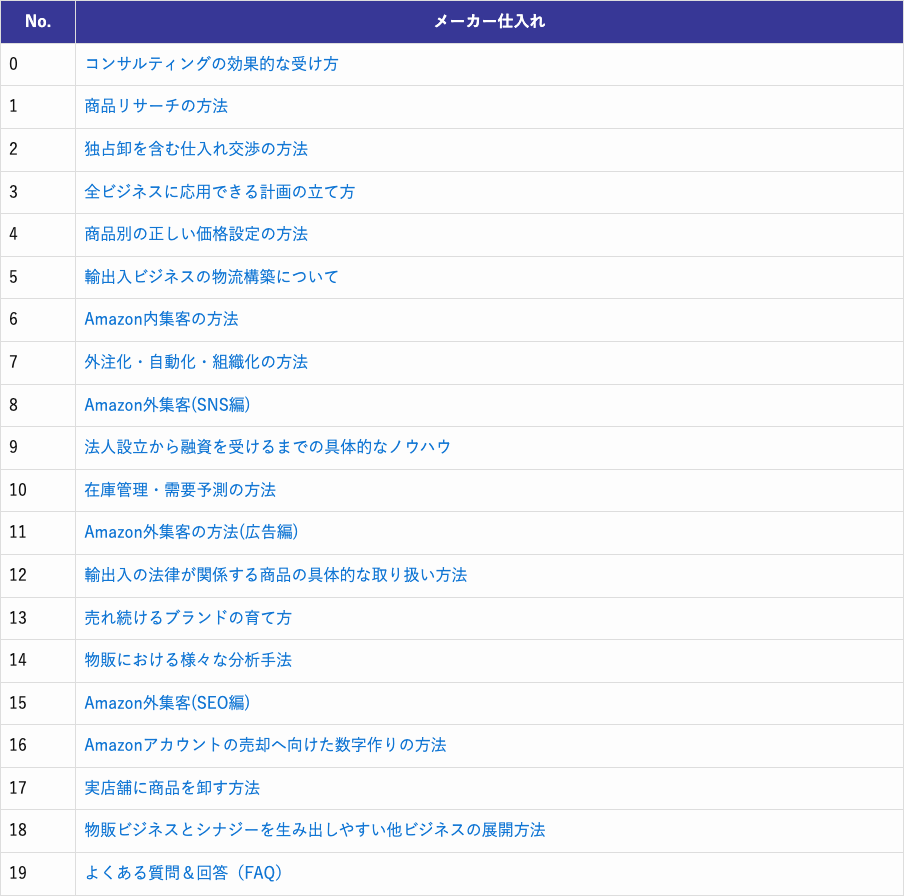Open the コンサルティングの効果的な受け方 link

point(210,64)
